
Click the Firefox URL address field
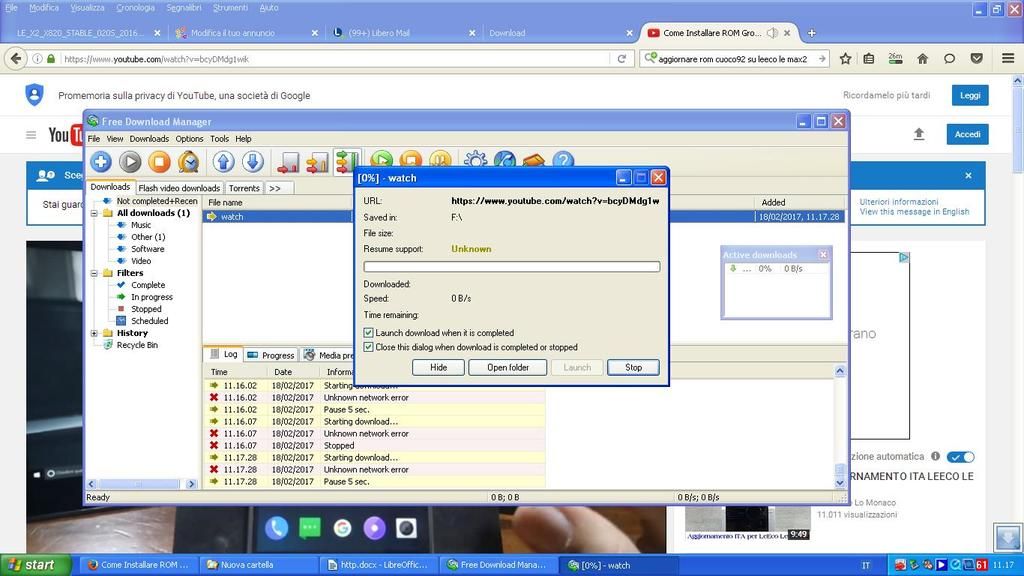(x=336, y=59)
